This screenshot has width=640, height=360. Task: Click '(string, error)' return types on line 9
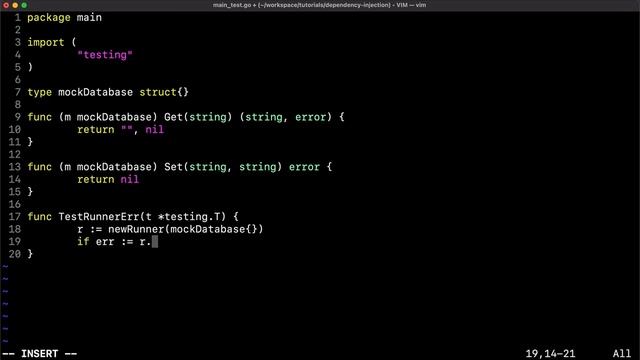click(285, 117)
